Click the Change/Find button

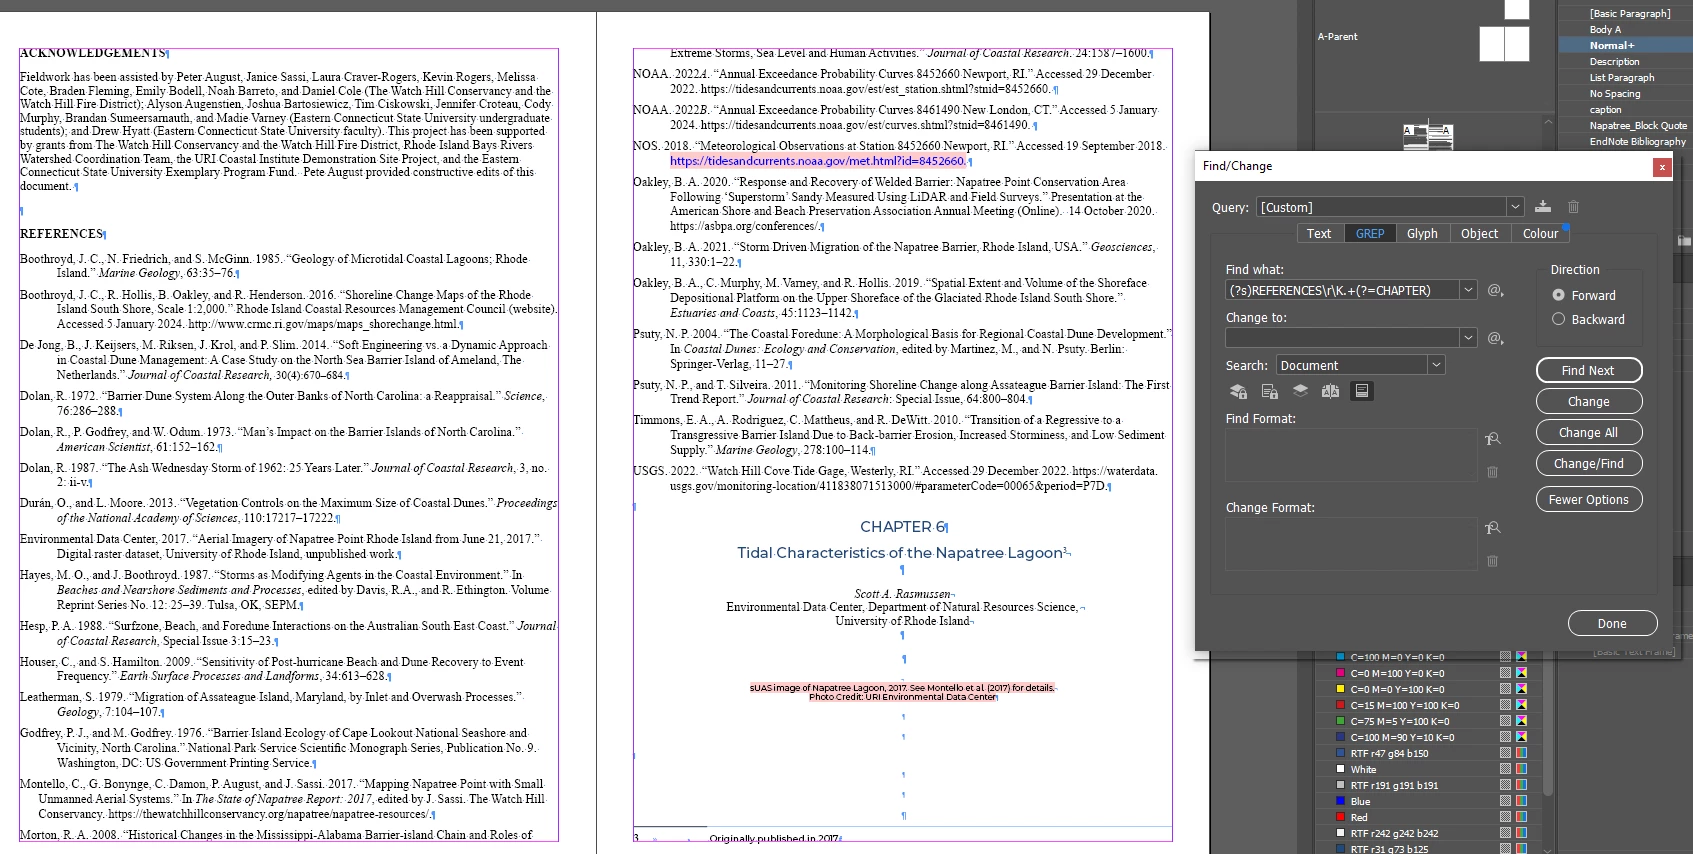click(x=1589, y=463)
